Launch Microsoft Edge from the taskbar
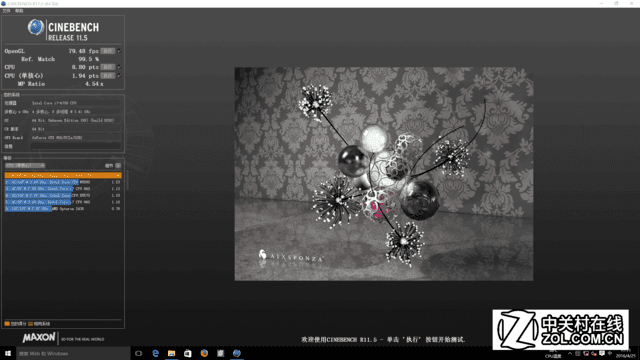640x360 pixels. (x=155, y=353)
